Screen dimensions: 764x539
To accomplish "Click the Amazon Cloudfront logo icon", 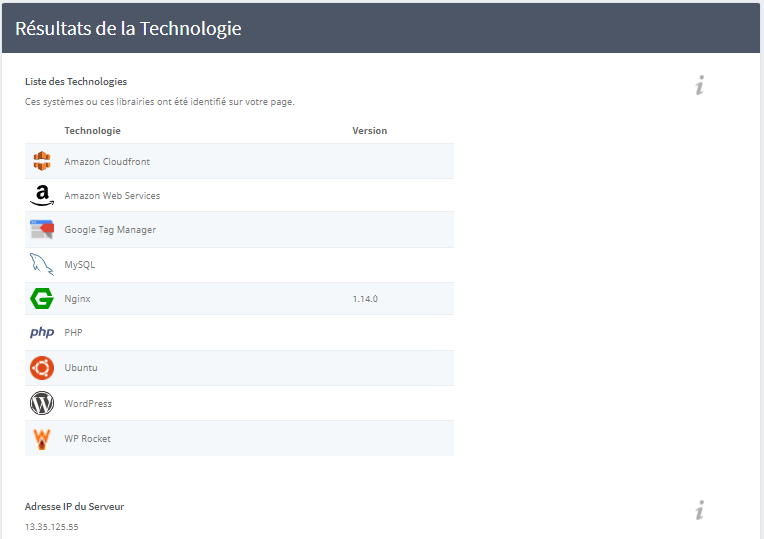I will 42,161.
